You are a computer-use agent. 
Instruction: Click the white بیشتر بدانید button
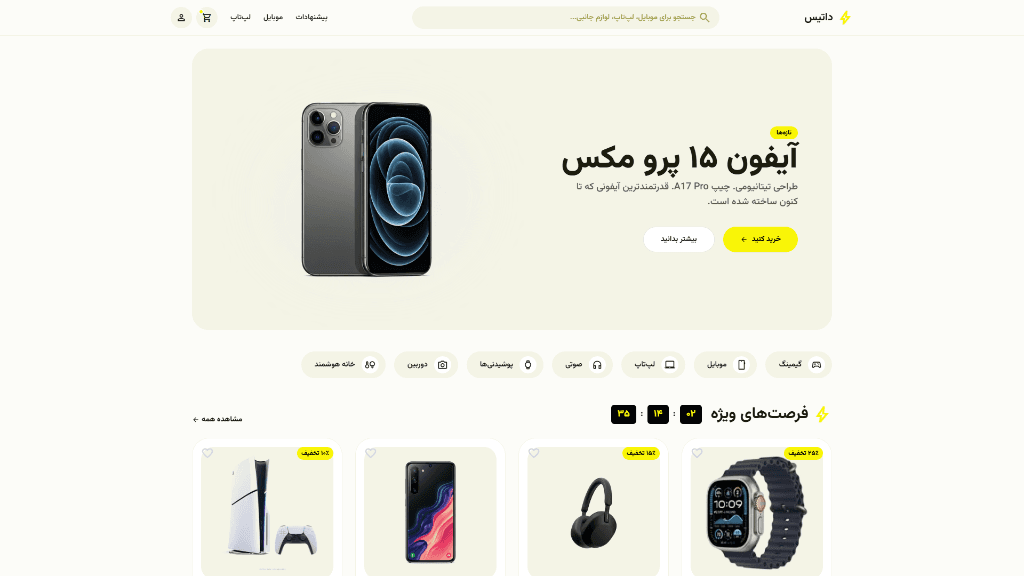pos(679,239)
